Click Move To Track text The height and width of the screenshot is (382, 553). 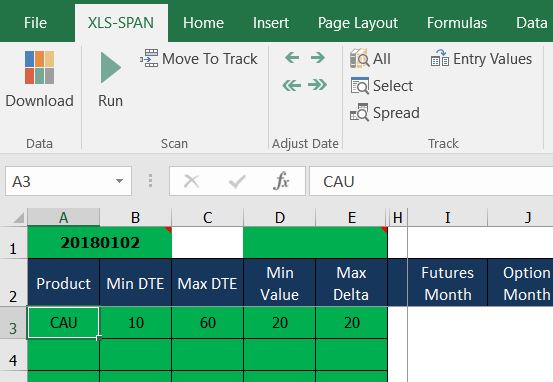pos(210,59)
